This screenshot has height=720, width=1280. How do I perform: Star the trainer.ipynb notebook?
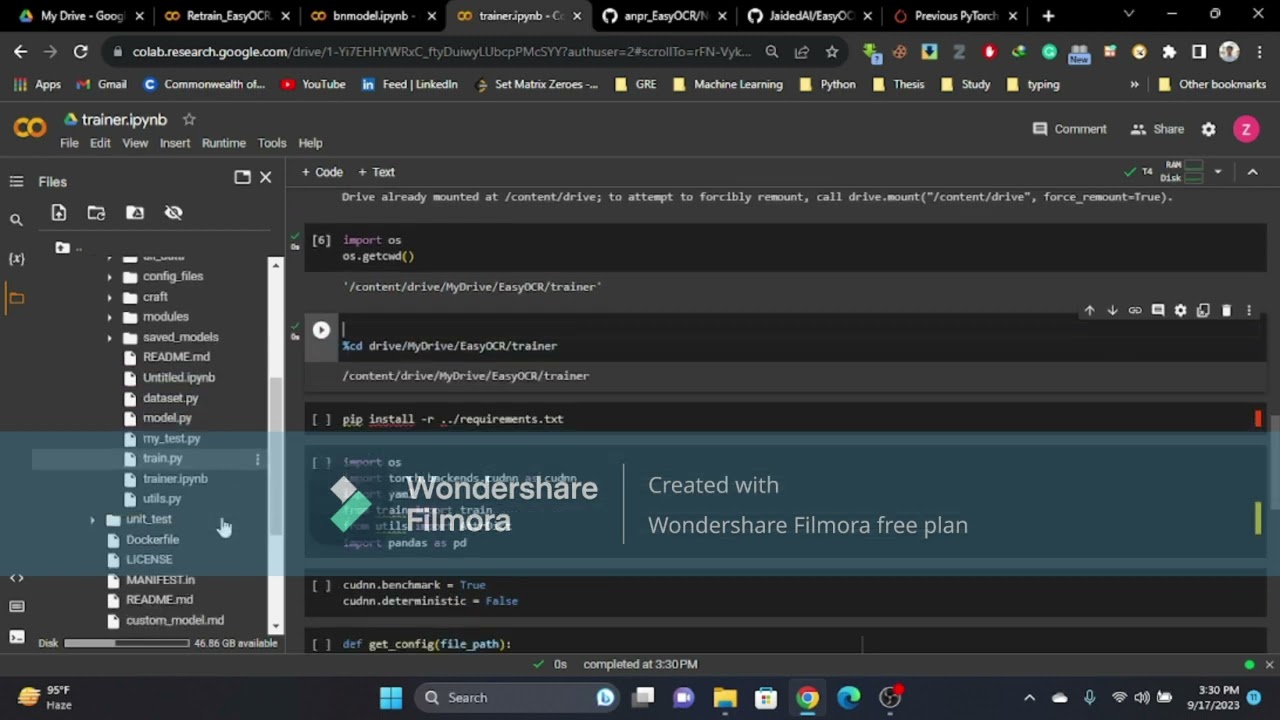[x=189, y=119]
